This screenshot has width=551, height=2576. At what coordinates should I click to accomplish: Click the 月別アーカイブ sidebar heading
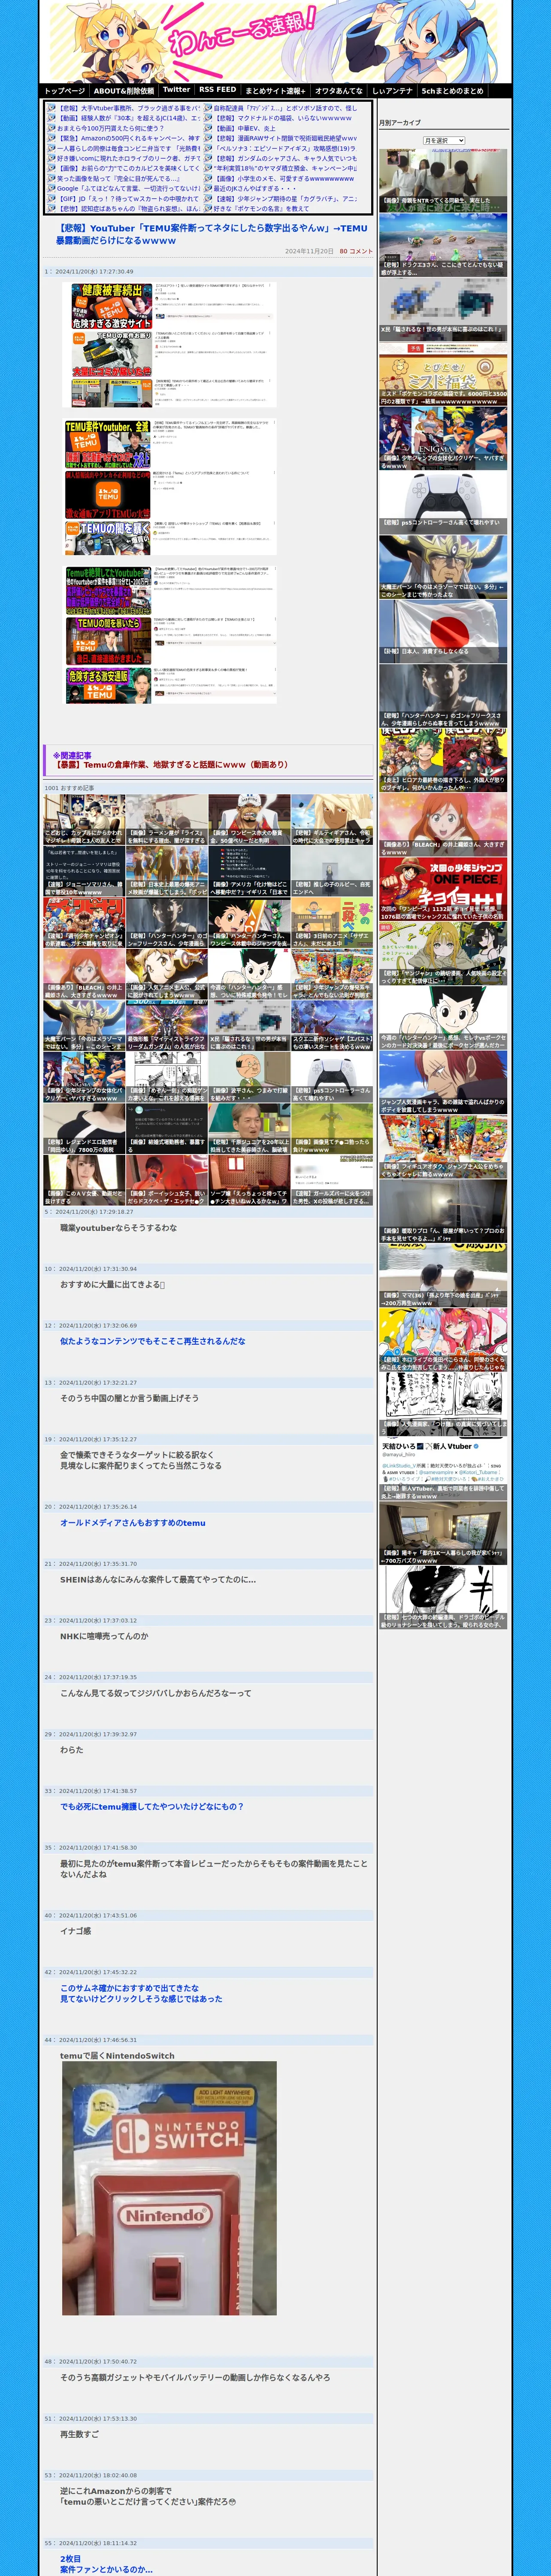(400, 123)
